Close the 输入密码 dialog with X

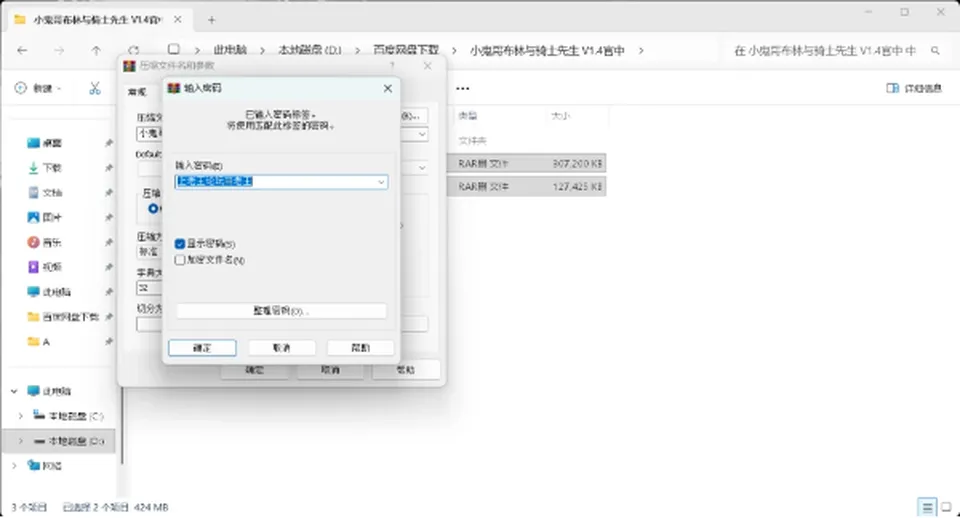coord(388,89)
